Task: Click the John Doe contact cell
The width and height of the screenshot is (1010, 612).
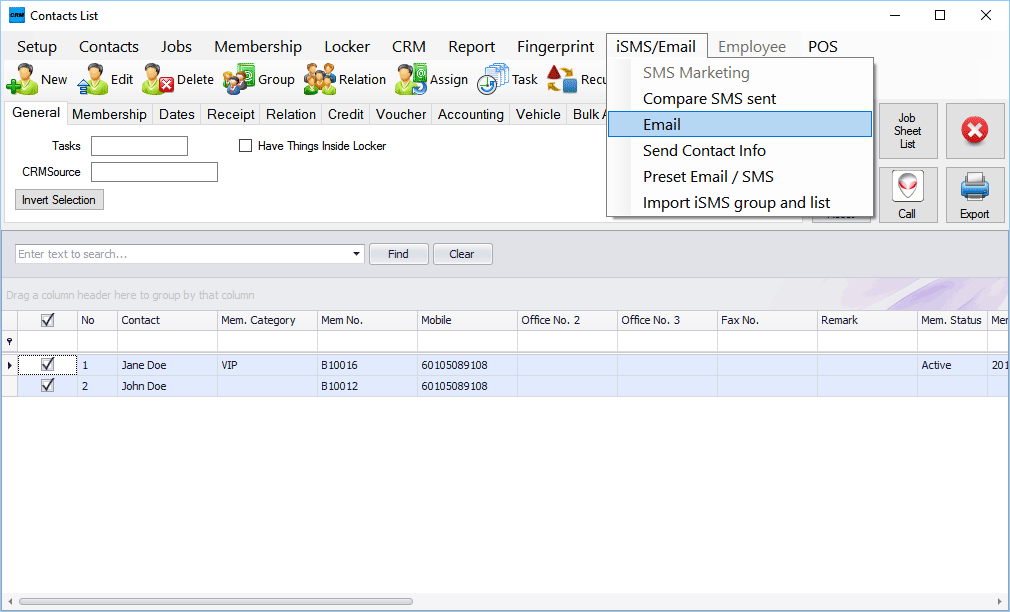Action: coord(167,386)
